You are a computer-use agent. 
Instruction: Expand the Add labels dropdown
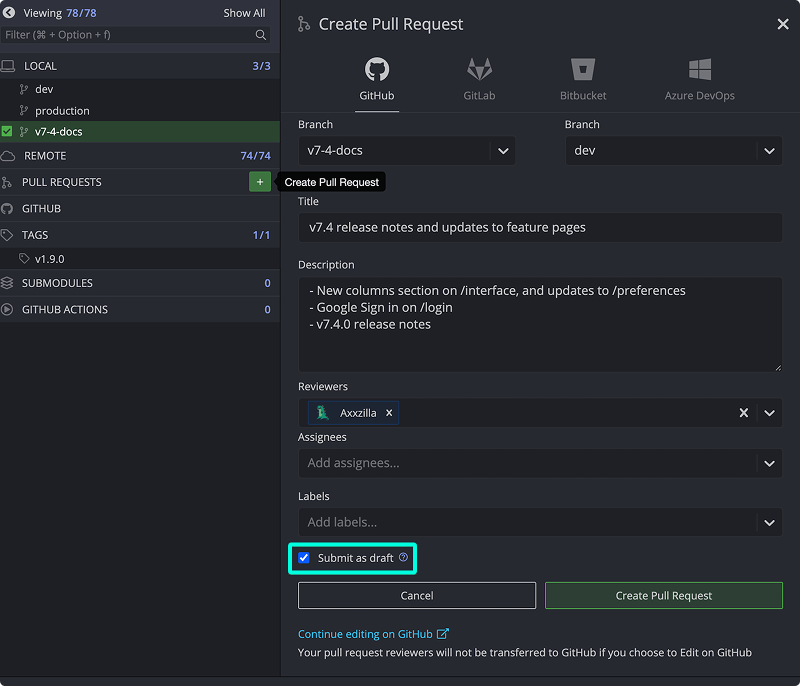click(x=768, y=522)
